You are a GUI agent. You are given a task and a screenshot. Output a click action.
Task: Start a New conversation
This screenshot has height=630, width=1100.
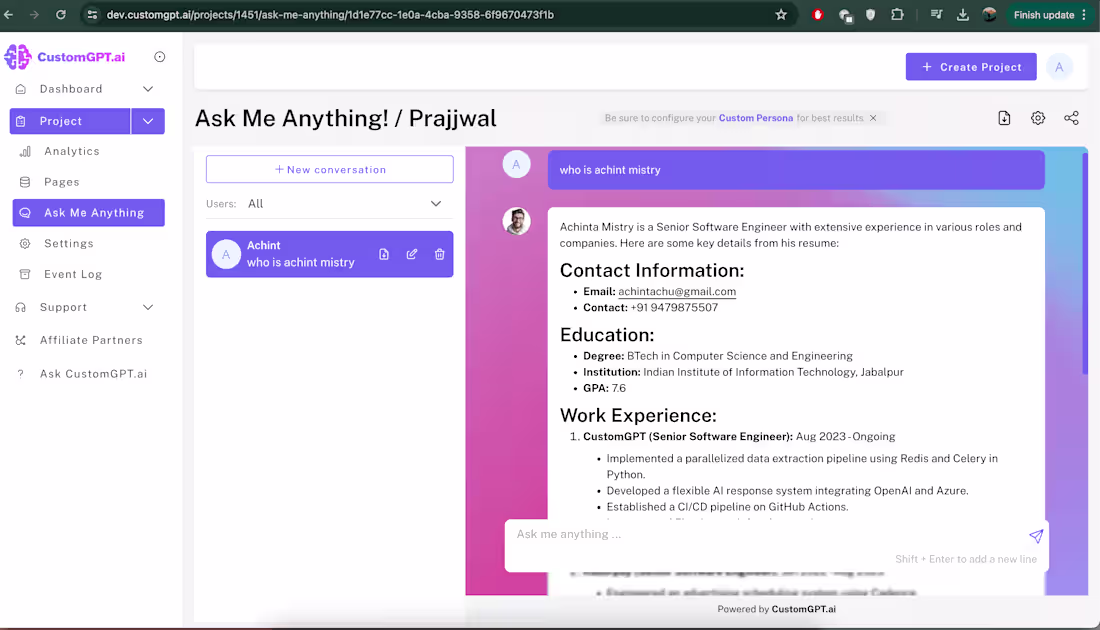329,168
